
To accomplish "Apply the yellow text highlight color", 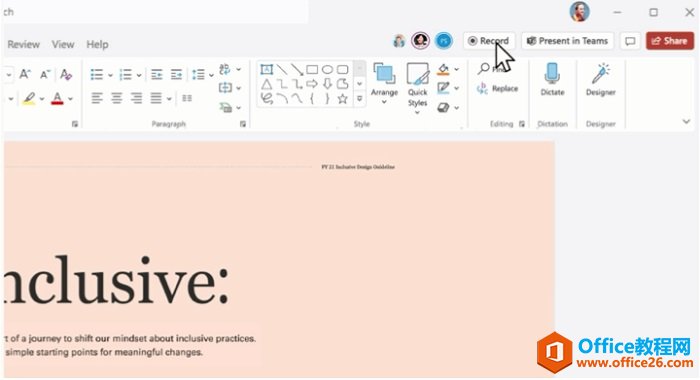I will pos(29,98).
